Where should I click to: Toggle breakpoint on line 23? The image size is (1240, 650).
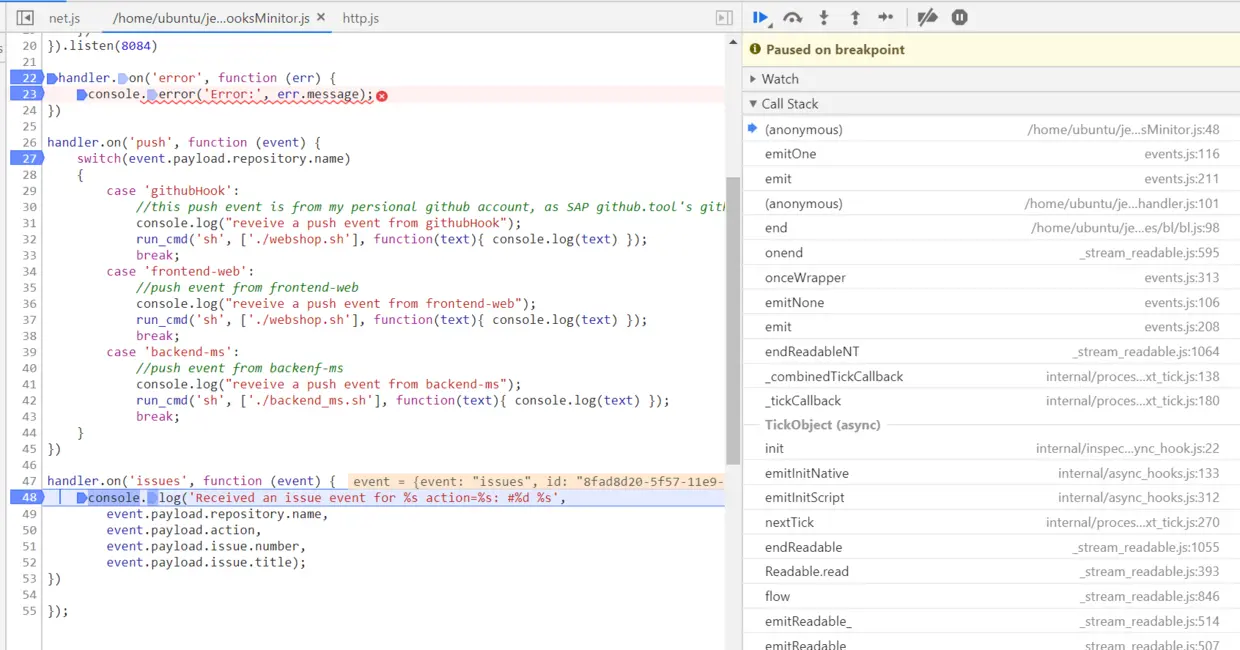(x=25, y=94)
